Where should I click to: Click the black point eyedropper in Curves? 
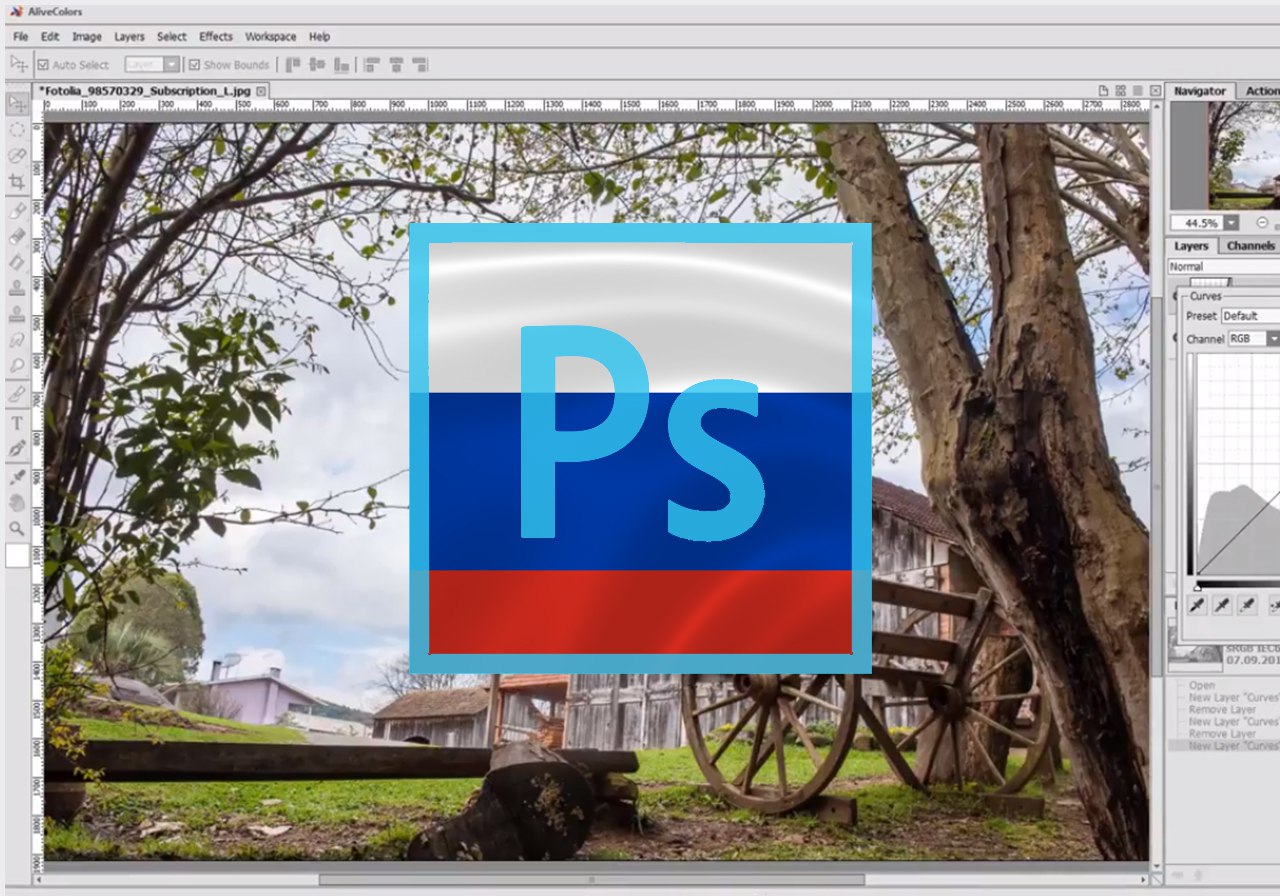coord(1197,605)
